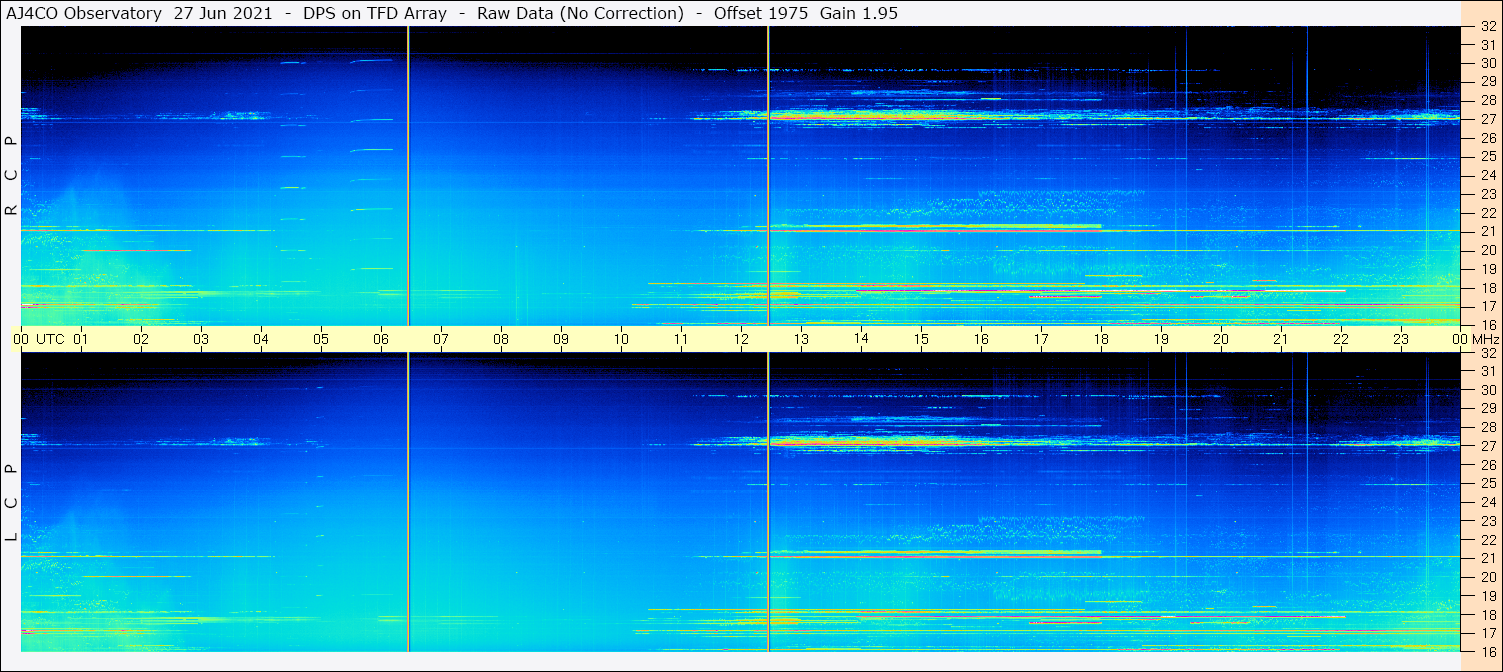Click the 13 hour tick label
This screenshot has height=672, width=1503.
coord(801,339)
